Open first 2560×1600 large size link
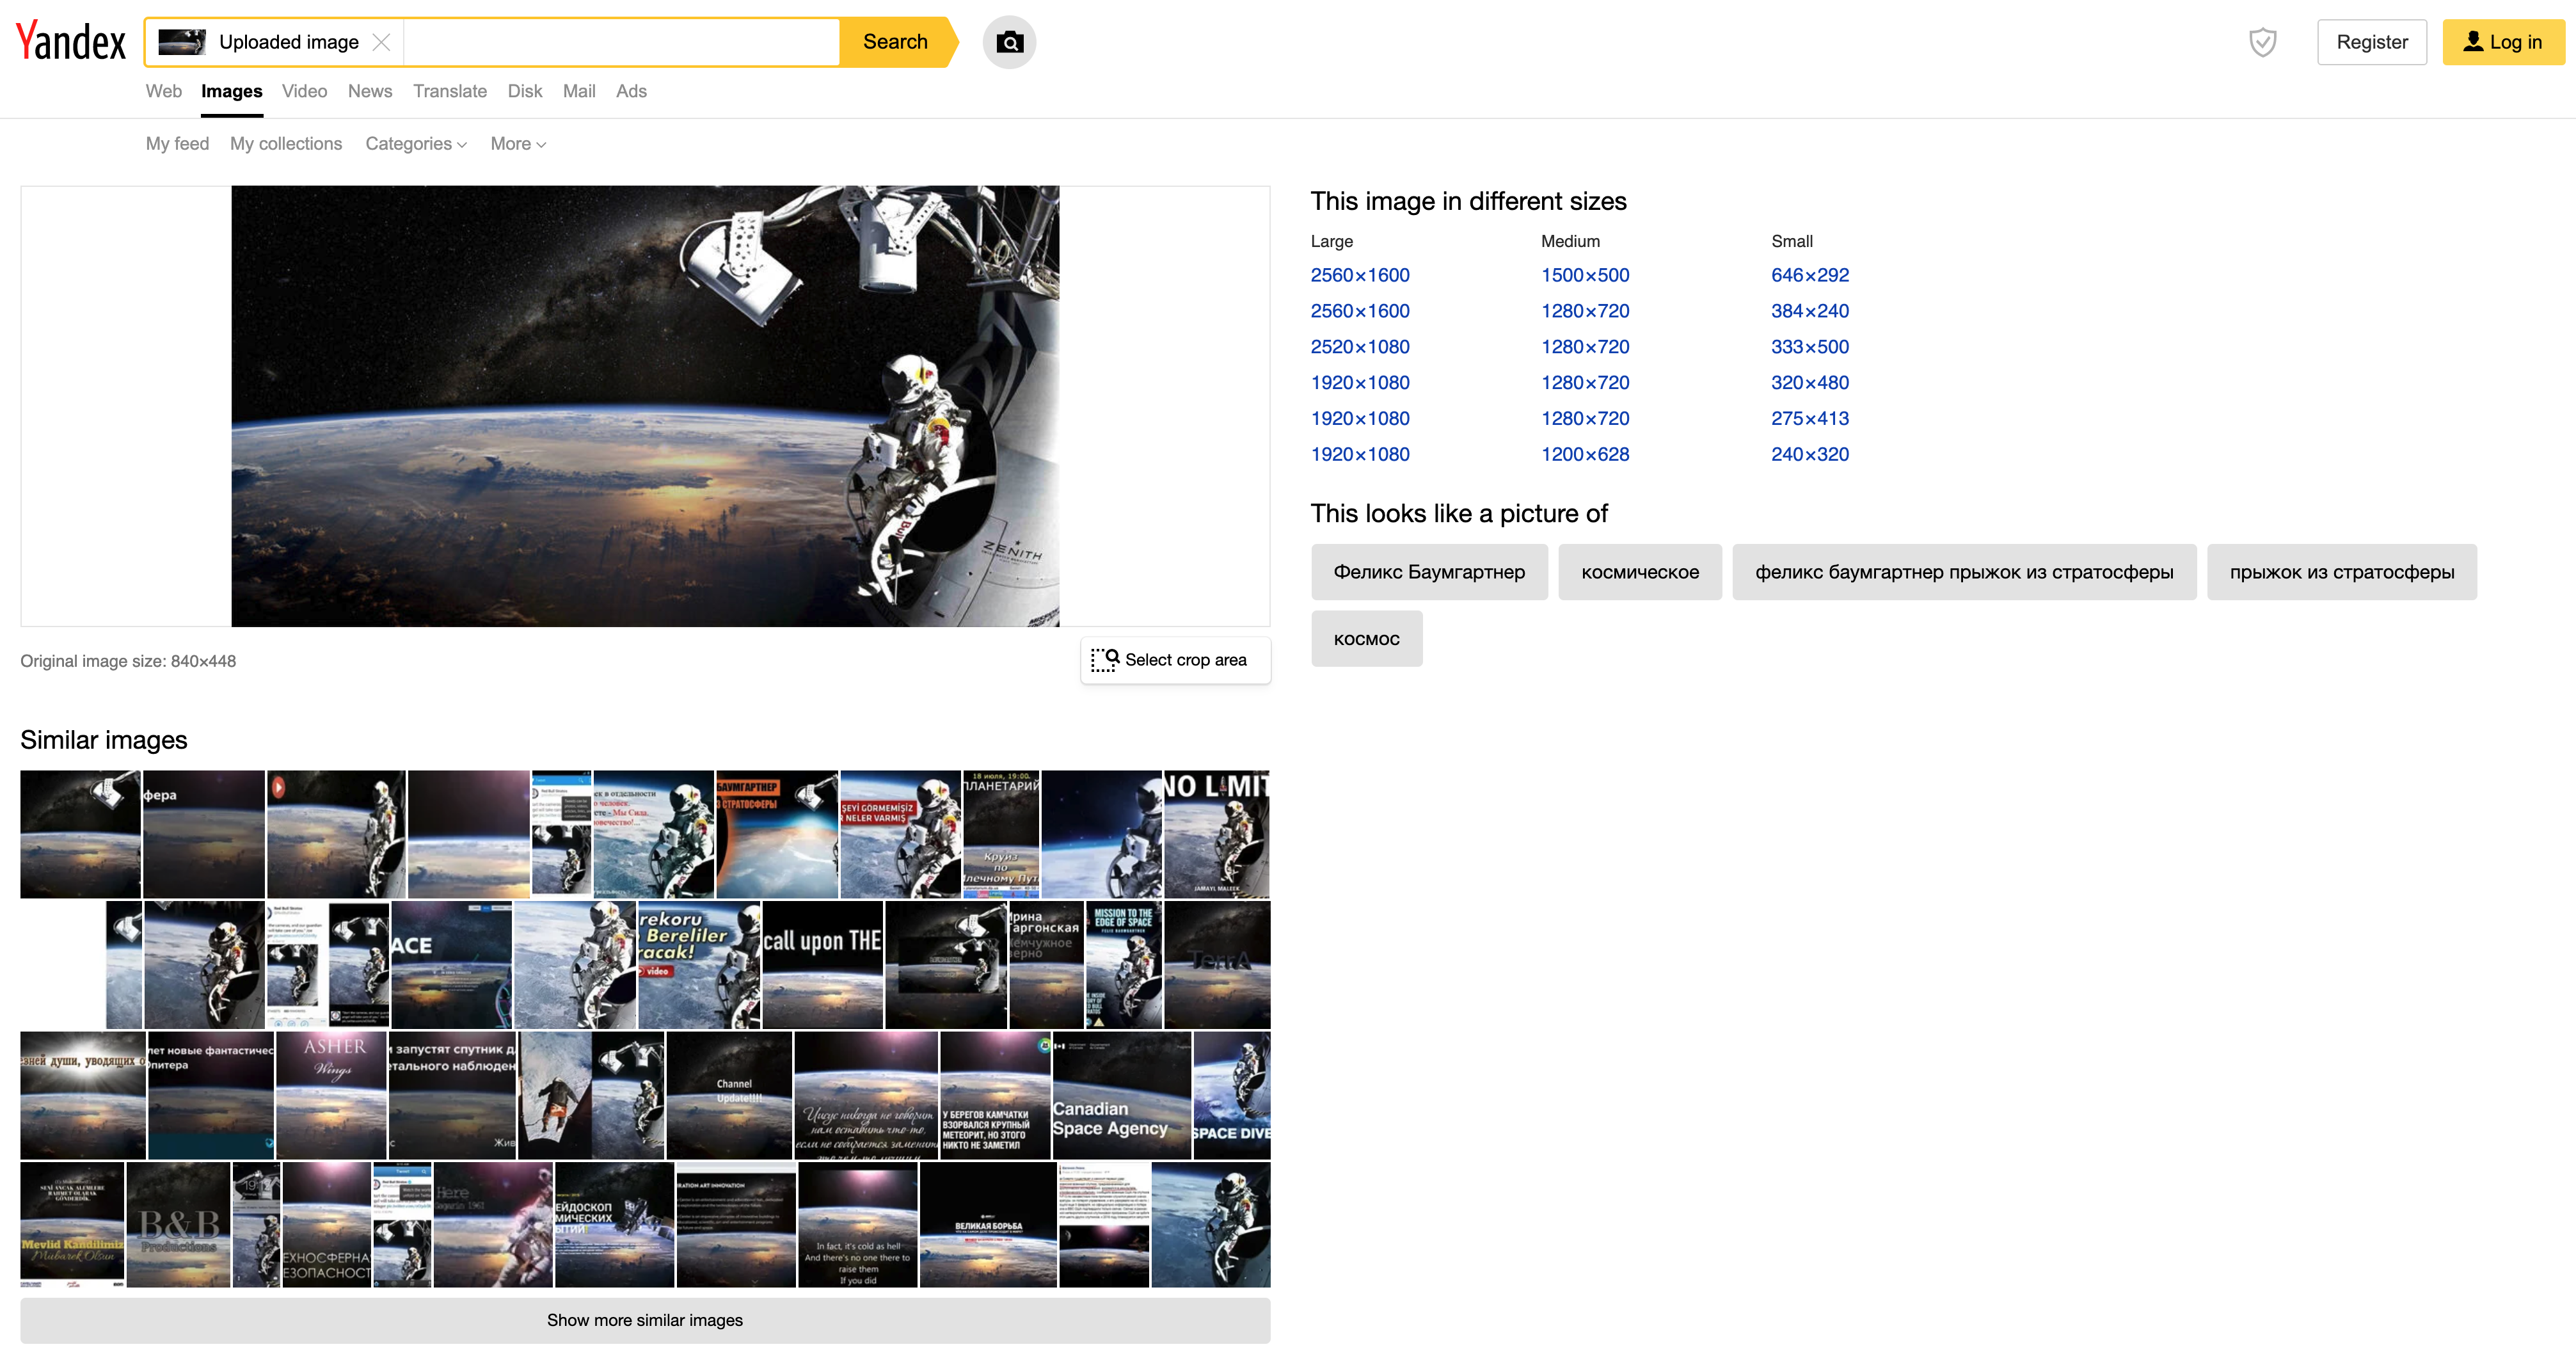 point(1360,275)
